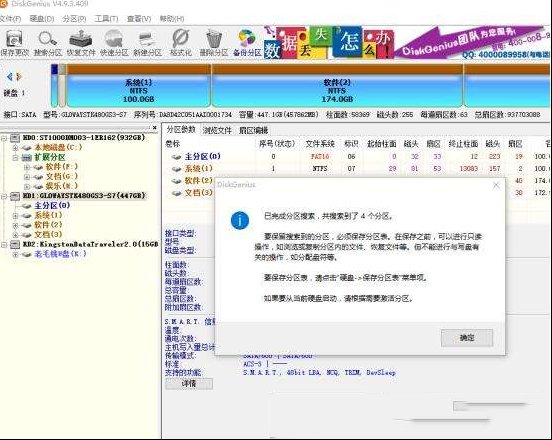Click the 保存更改 (Save changes) toolbar icon
Screen dimensions: 552x440
pos(14,43)
